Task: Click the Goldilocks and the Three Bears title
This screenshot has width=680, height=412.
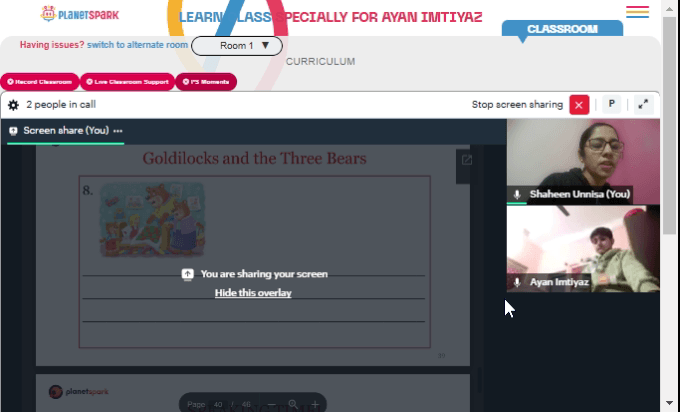Action: click(x=255, y=158)
